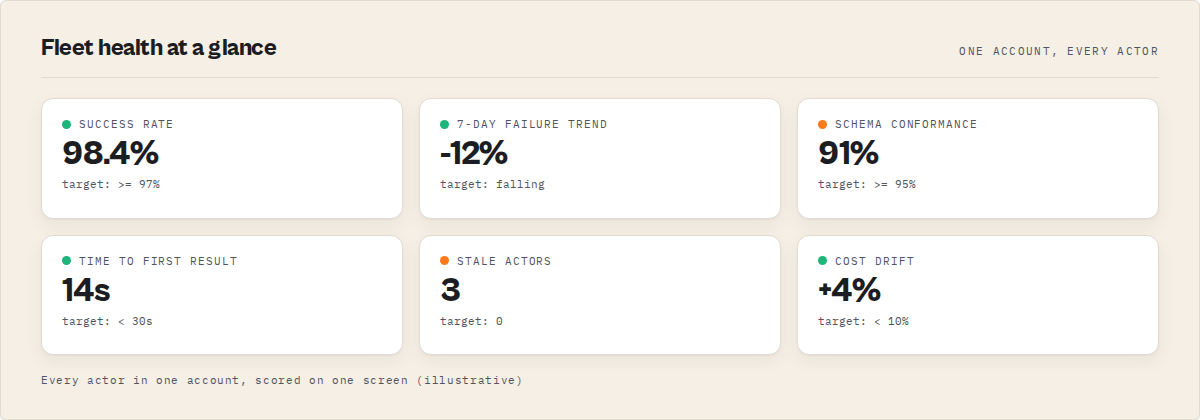1200x420 pixels.
Task: Click the green status dot beside Success Rate
Action: coord(67,125)
